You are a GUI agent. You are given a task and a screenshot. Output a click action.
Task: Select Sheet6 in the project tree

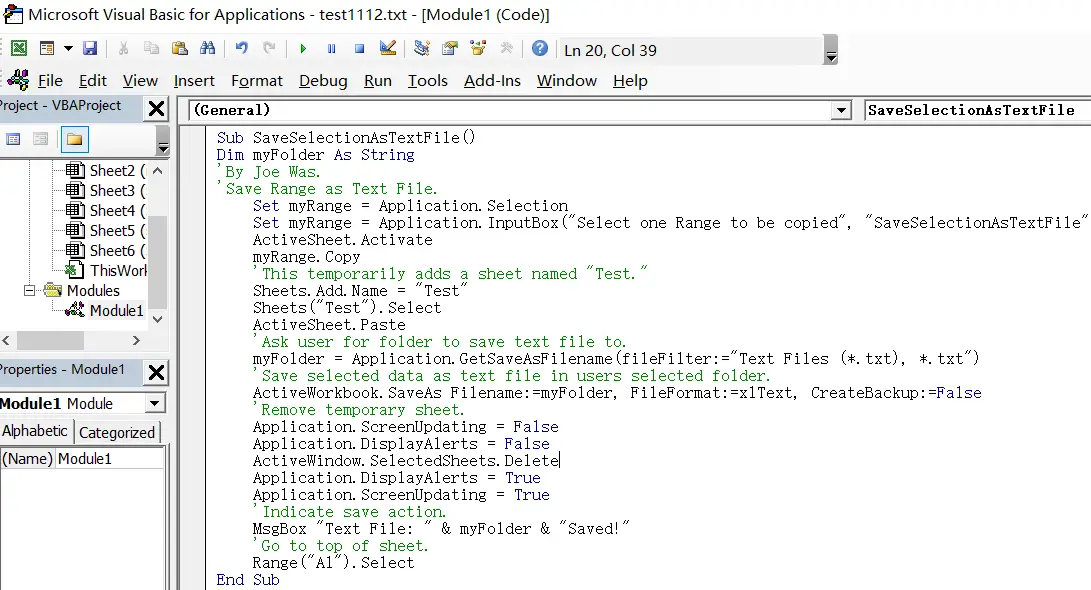105,250
